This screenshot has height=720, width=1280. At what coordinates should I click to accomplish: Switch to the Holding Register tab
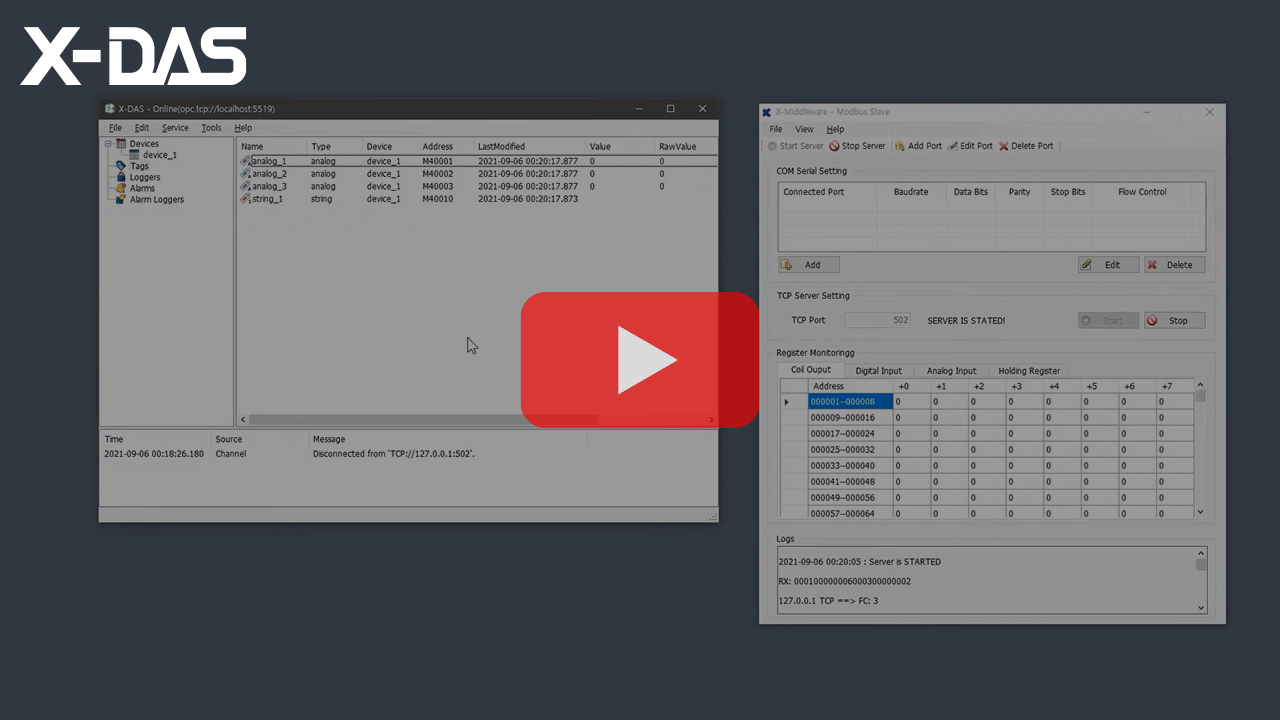pyautogui.click(x=1029, y=370)
